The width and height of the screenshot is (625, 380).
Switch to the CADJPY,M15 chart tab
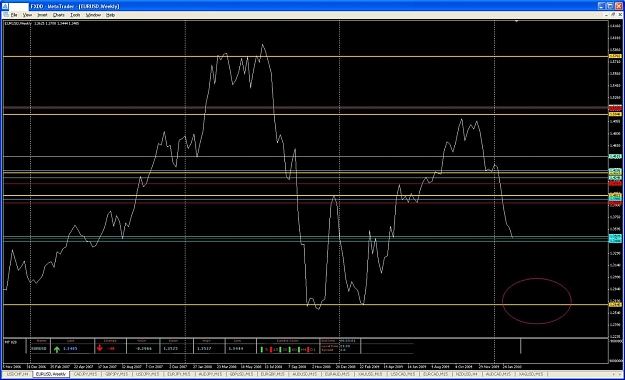(x=85, y=374)
